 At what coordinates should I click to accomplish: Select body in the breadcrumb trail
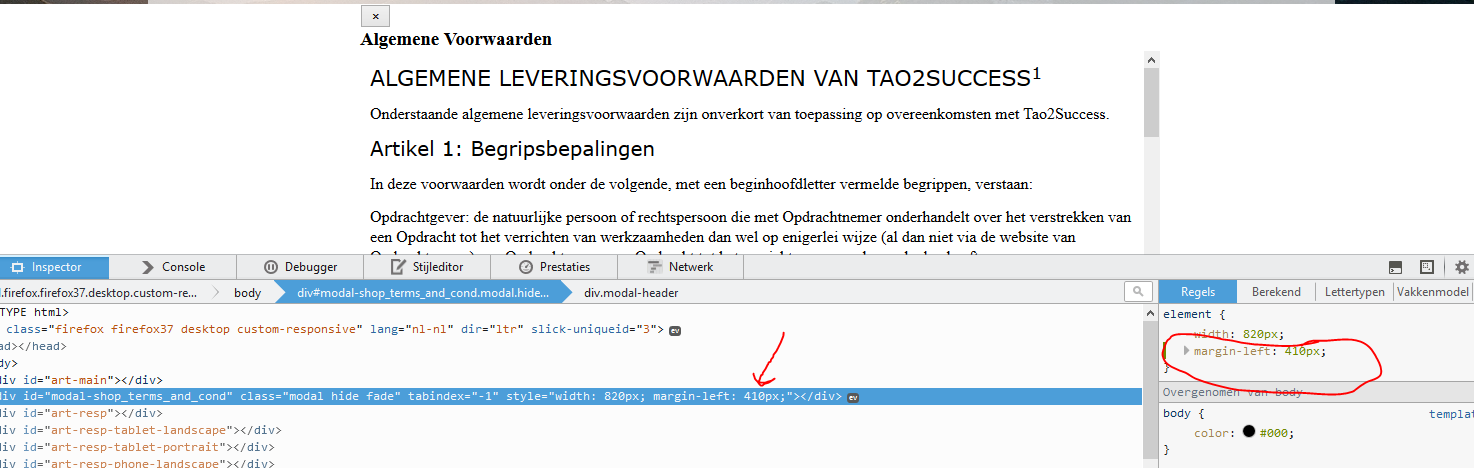tap(247, 293)
